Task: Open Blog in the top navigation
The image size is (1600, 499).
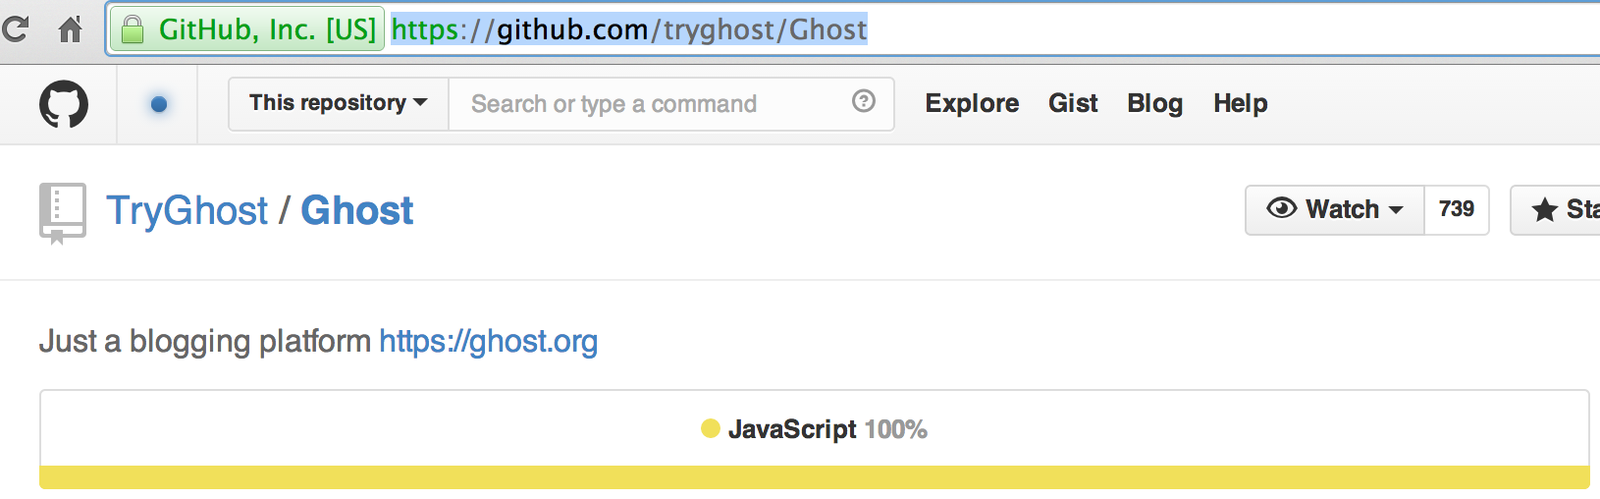Action: click(x=1155, y=103)
